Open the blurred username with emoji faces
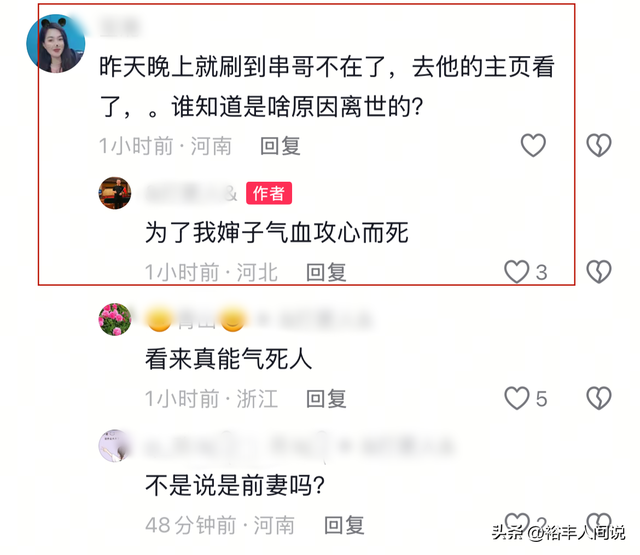 [258, 320]
